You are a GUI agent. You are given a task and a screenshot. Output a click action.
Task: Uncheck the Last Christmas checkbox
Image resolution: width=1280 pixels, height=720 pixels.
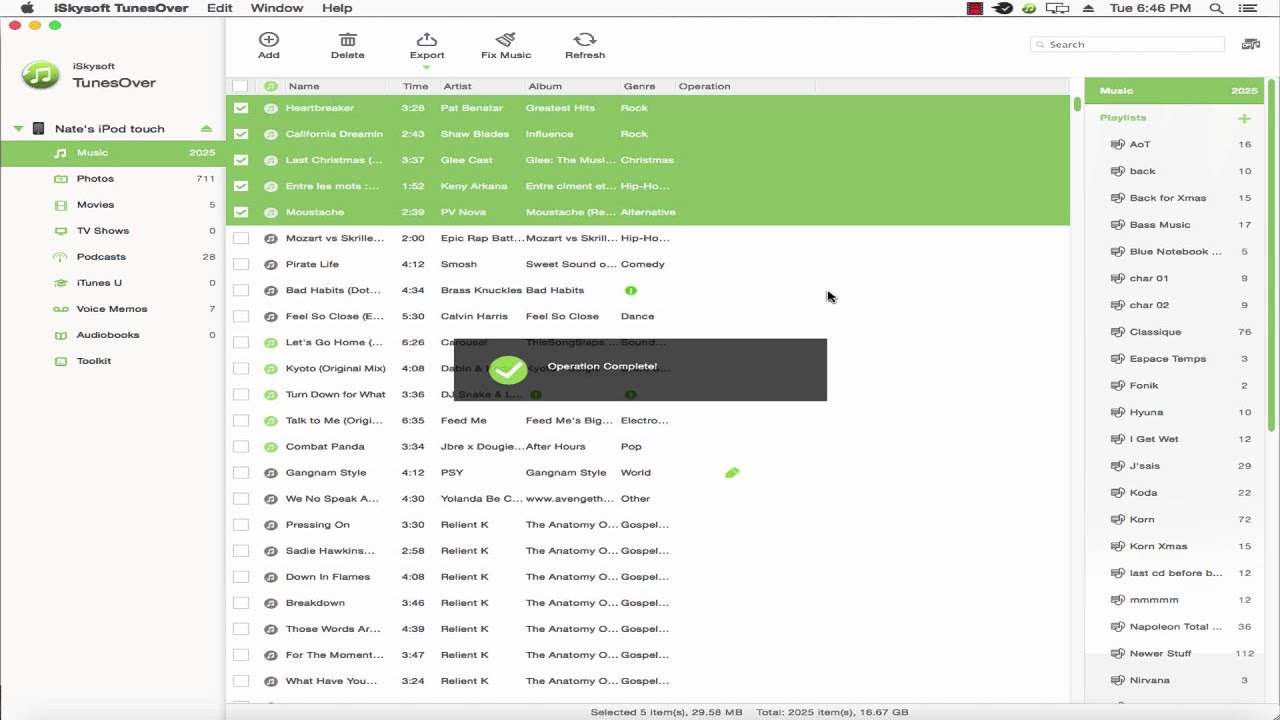click(x=241, y=160)
